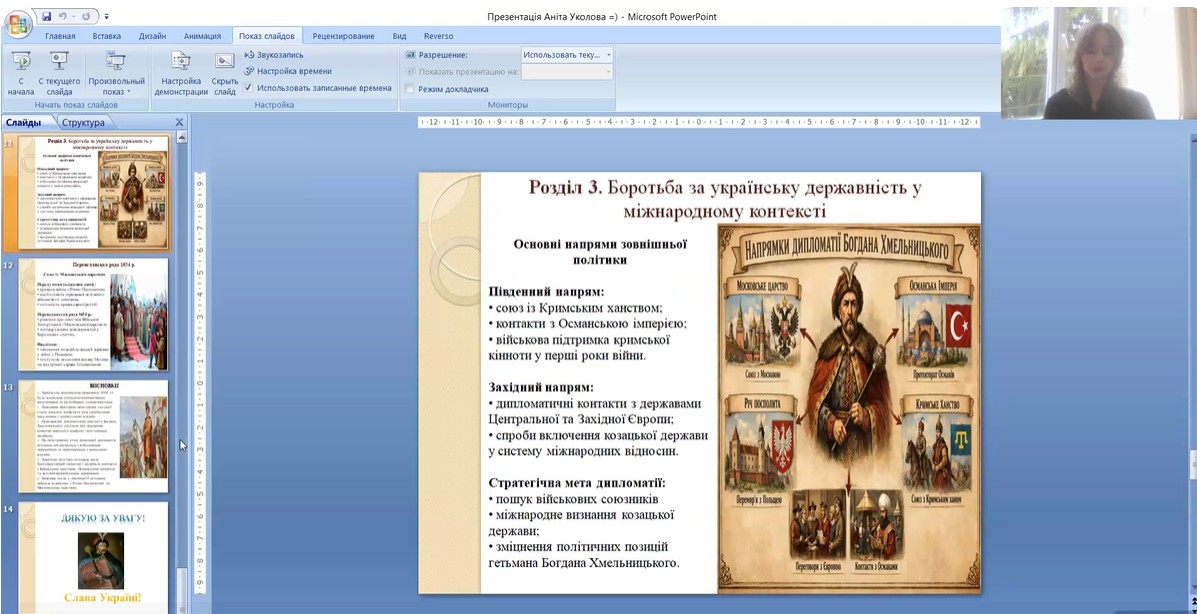
Task: Switch to Структура outline tab
Action: [x=83, y=123]
